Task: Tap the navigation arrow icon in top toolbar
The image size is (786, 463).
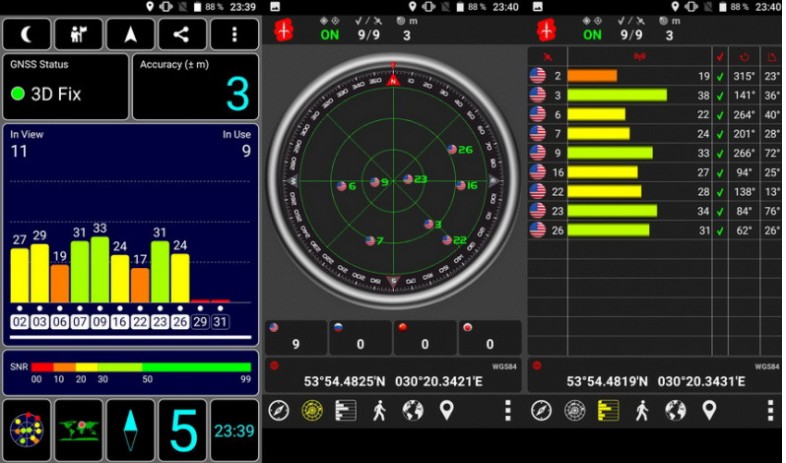Action: 130,34
